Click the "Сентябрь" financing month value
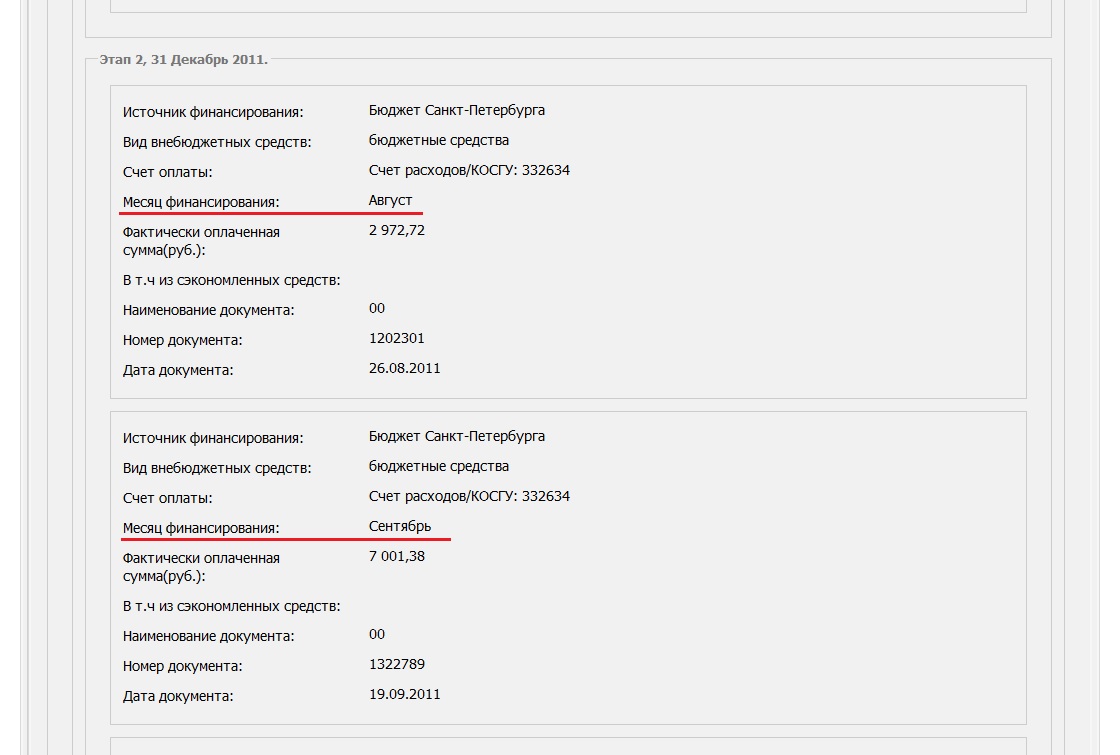Image resolution: width=1120 pixels, height=755 pixels. [x=400, y=526]
